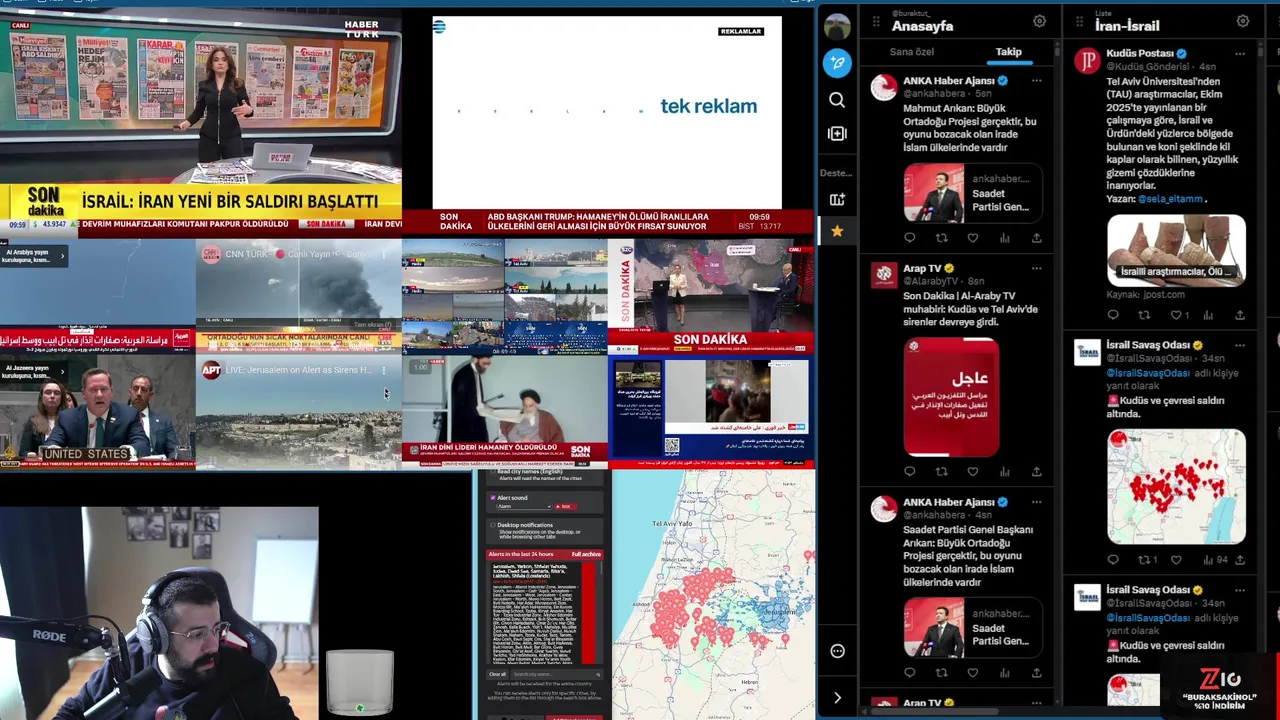
Task: Open more menu on Kudüs Postası post
Action: point(1239,53)
